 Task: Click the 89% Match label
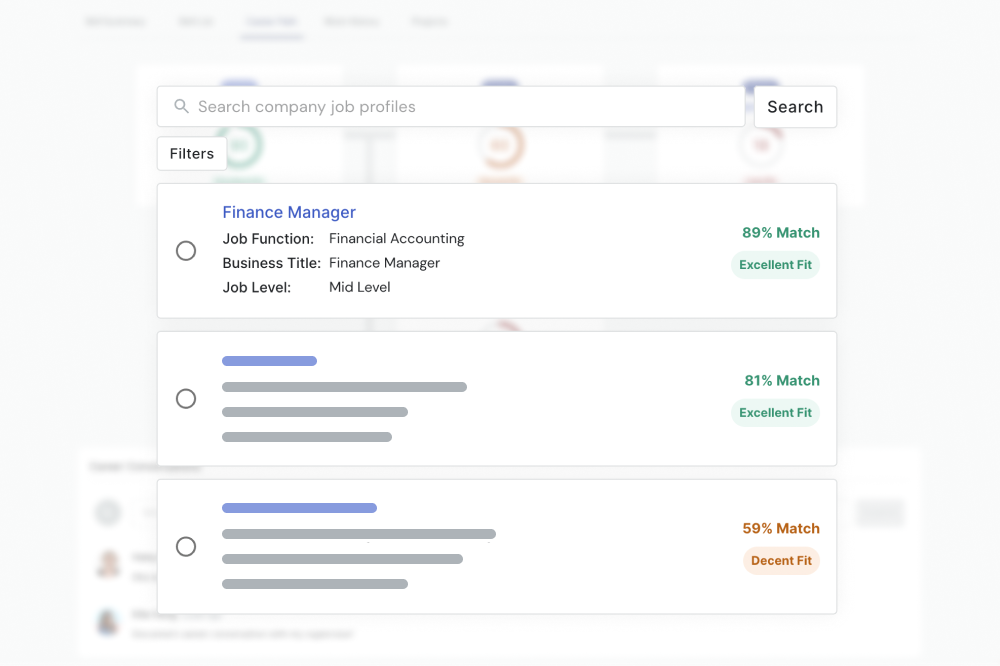click(781, 232)
